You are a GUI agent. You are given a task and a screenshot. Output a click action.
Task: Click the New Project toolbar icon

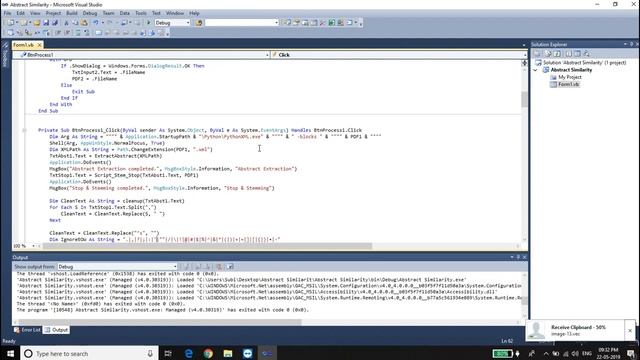(x=11, y=23)
